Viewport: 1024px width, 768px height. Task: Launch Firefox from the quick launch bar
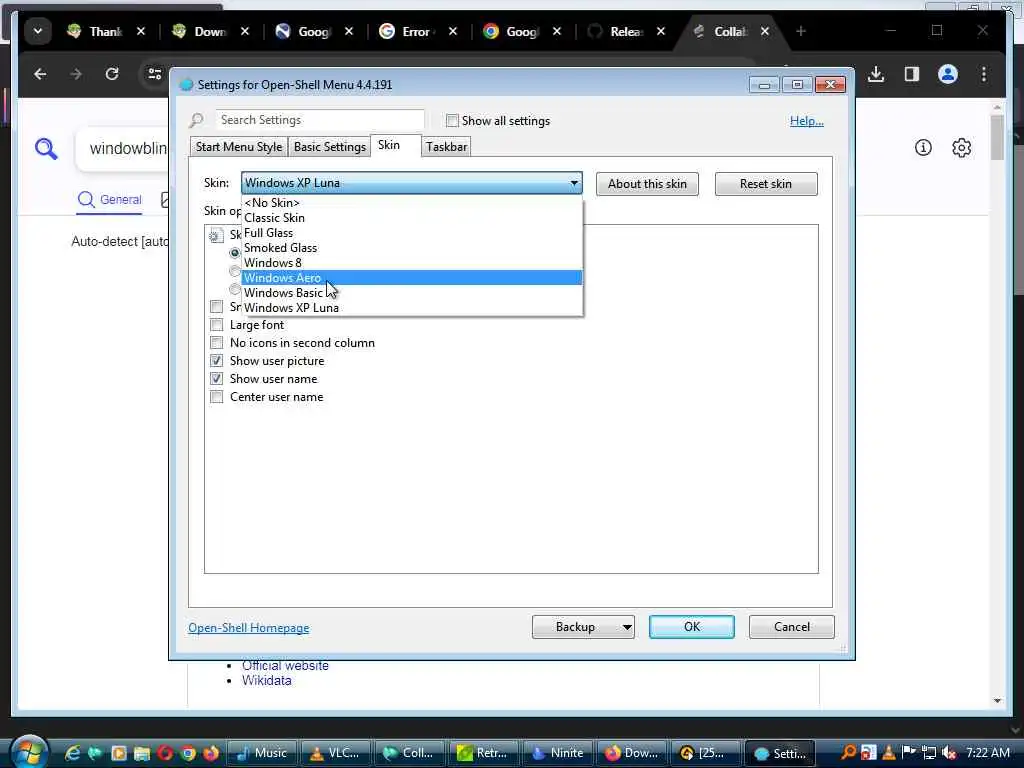pos(211,753)
